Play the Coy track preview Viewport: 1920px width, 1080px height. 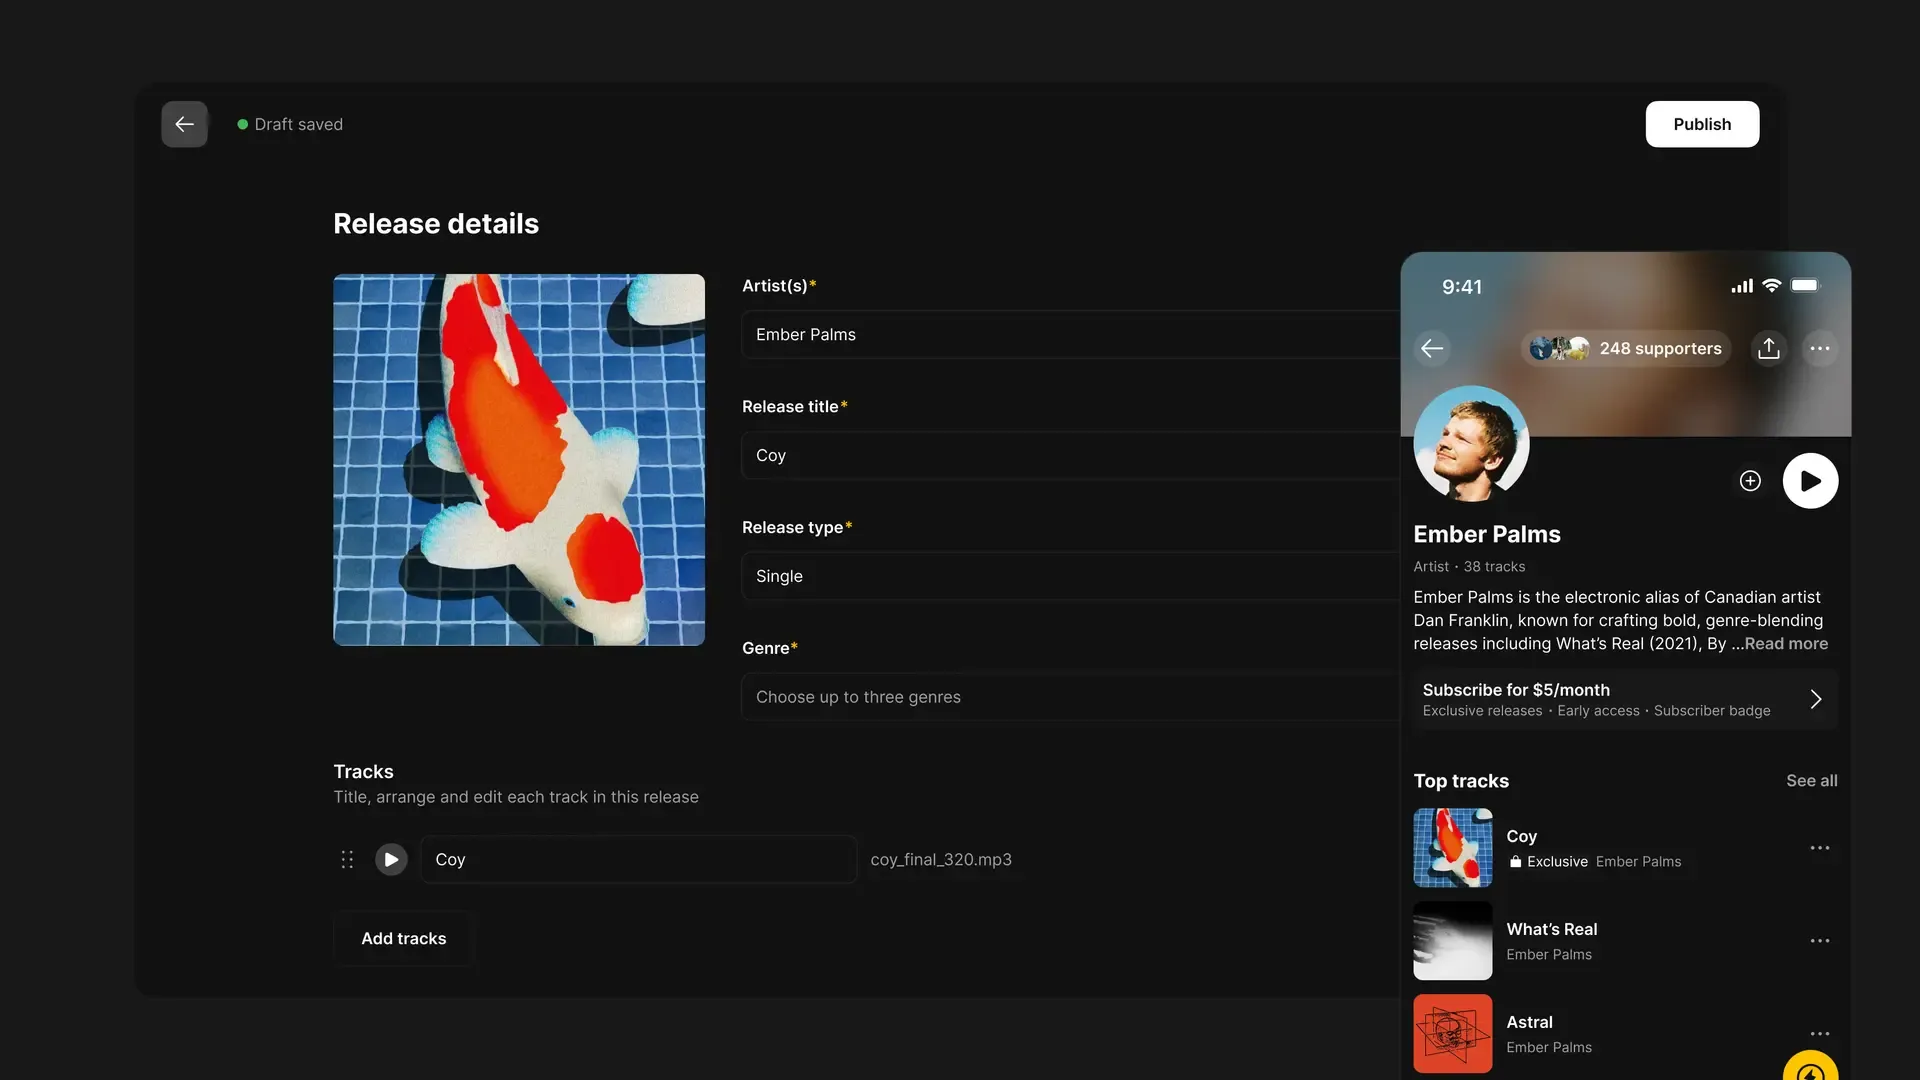coord(391,859)
